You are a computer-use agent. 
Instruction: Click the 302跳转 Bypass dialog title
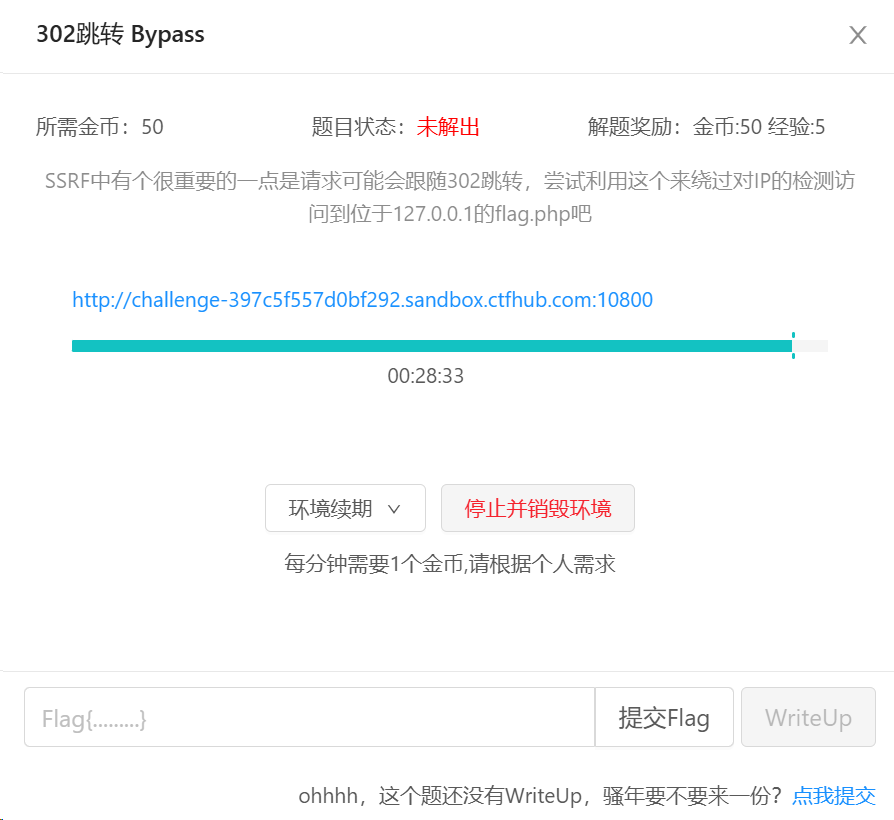(120, 35)
